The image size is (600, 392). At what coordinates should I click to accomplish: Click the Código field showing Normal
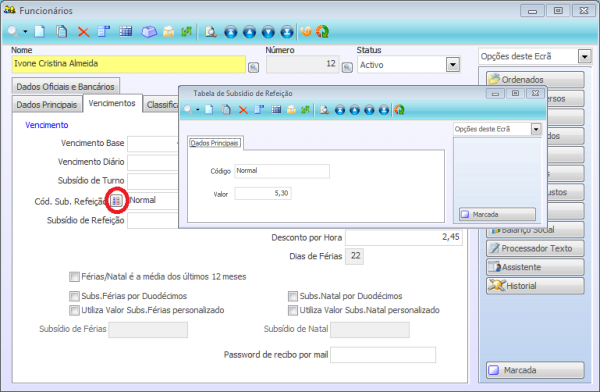282,171
